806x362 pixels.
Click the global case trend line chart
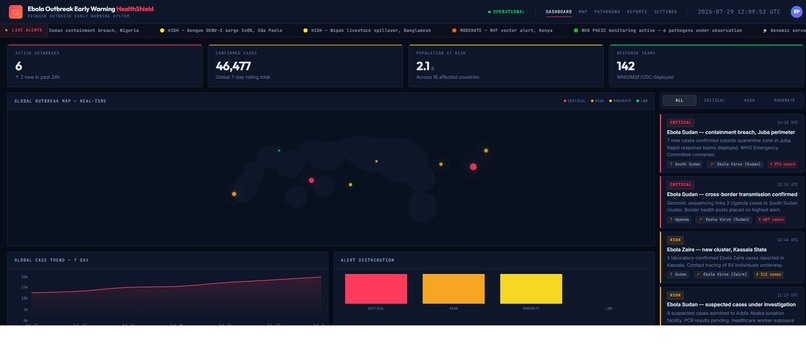176,297
